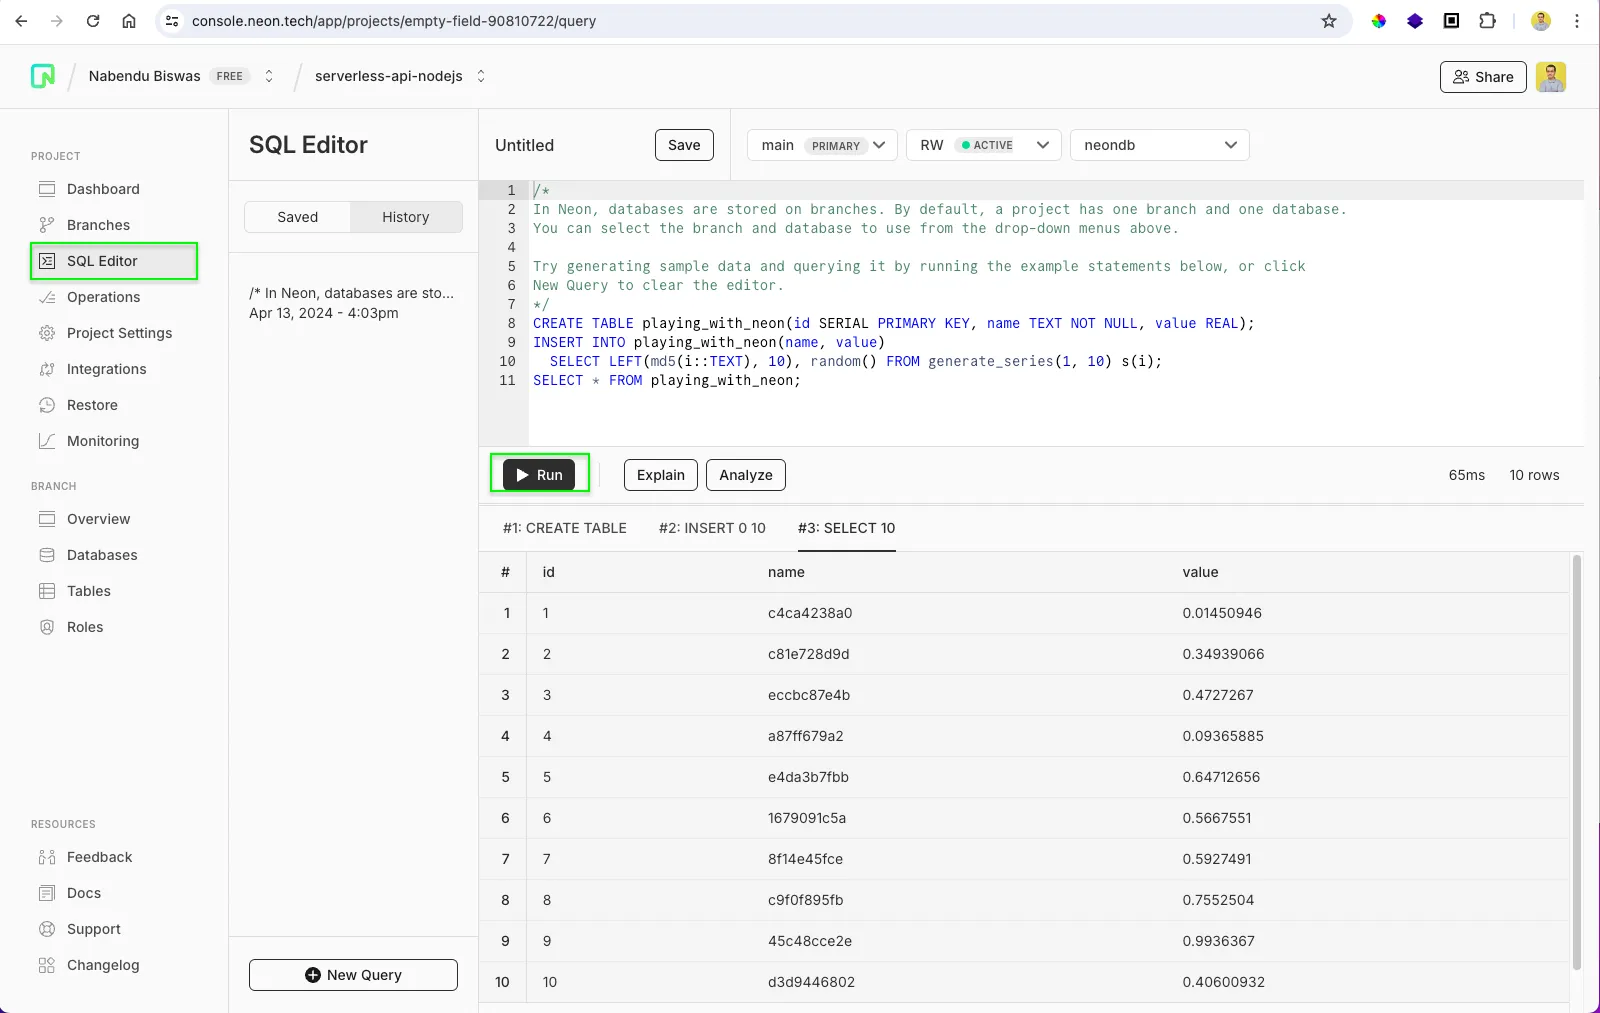Click the Neon logo icon
The width and height of the screenshot is (1600, 1013).
pyautogui.click(x=43, y=76)
